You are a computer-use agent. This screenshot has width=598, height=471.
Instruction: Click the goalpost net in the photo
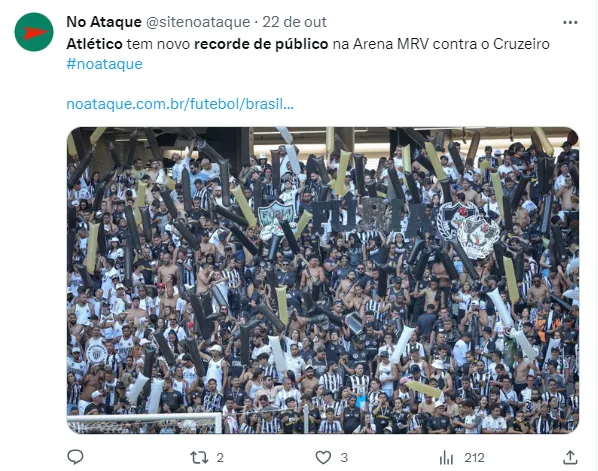144,423
